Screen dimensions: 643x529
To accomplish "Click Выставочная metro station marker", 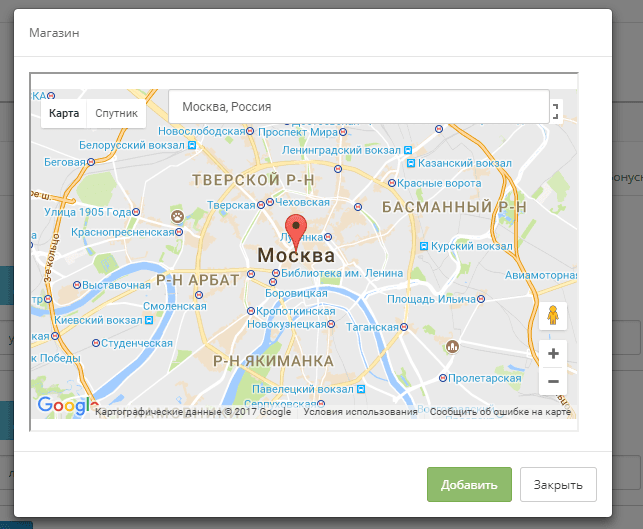I will 77,285.
